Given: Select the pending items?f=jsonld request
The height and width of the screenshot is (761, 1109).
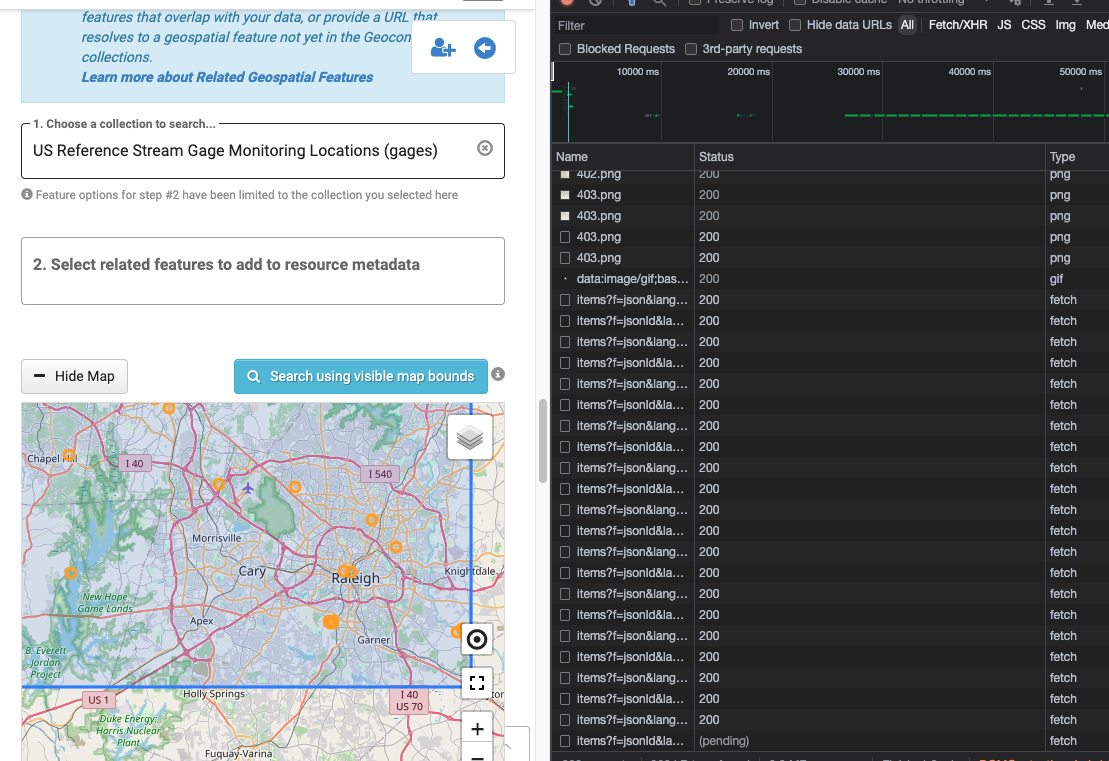Looking at the screenshot, I should [x=830, y=740].
